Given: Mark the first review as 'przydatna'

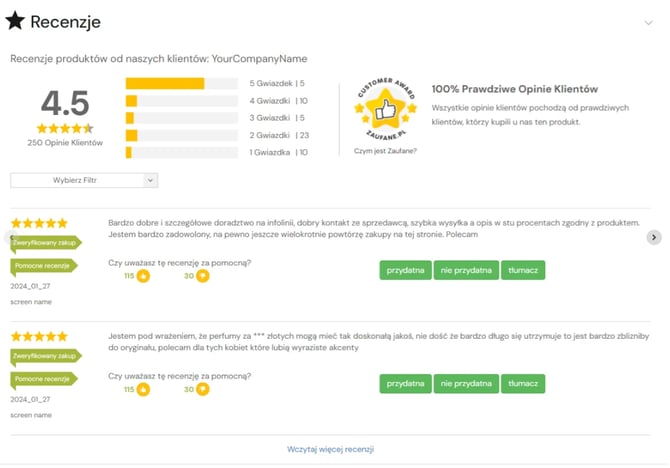Looking at the screenshot, I should coord(405,270).
